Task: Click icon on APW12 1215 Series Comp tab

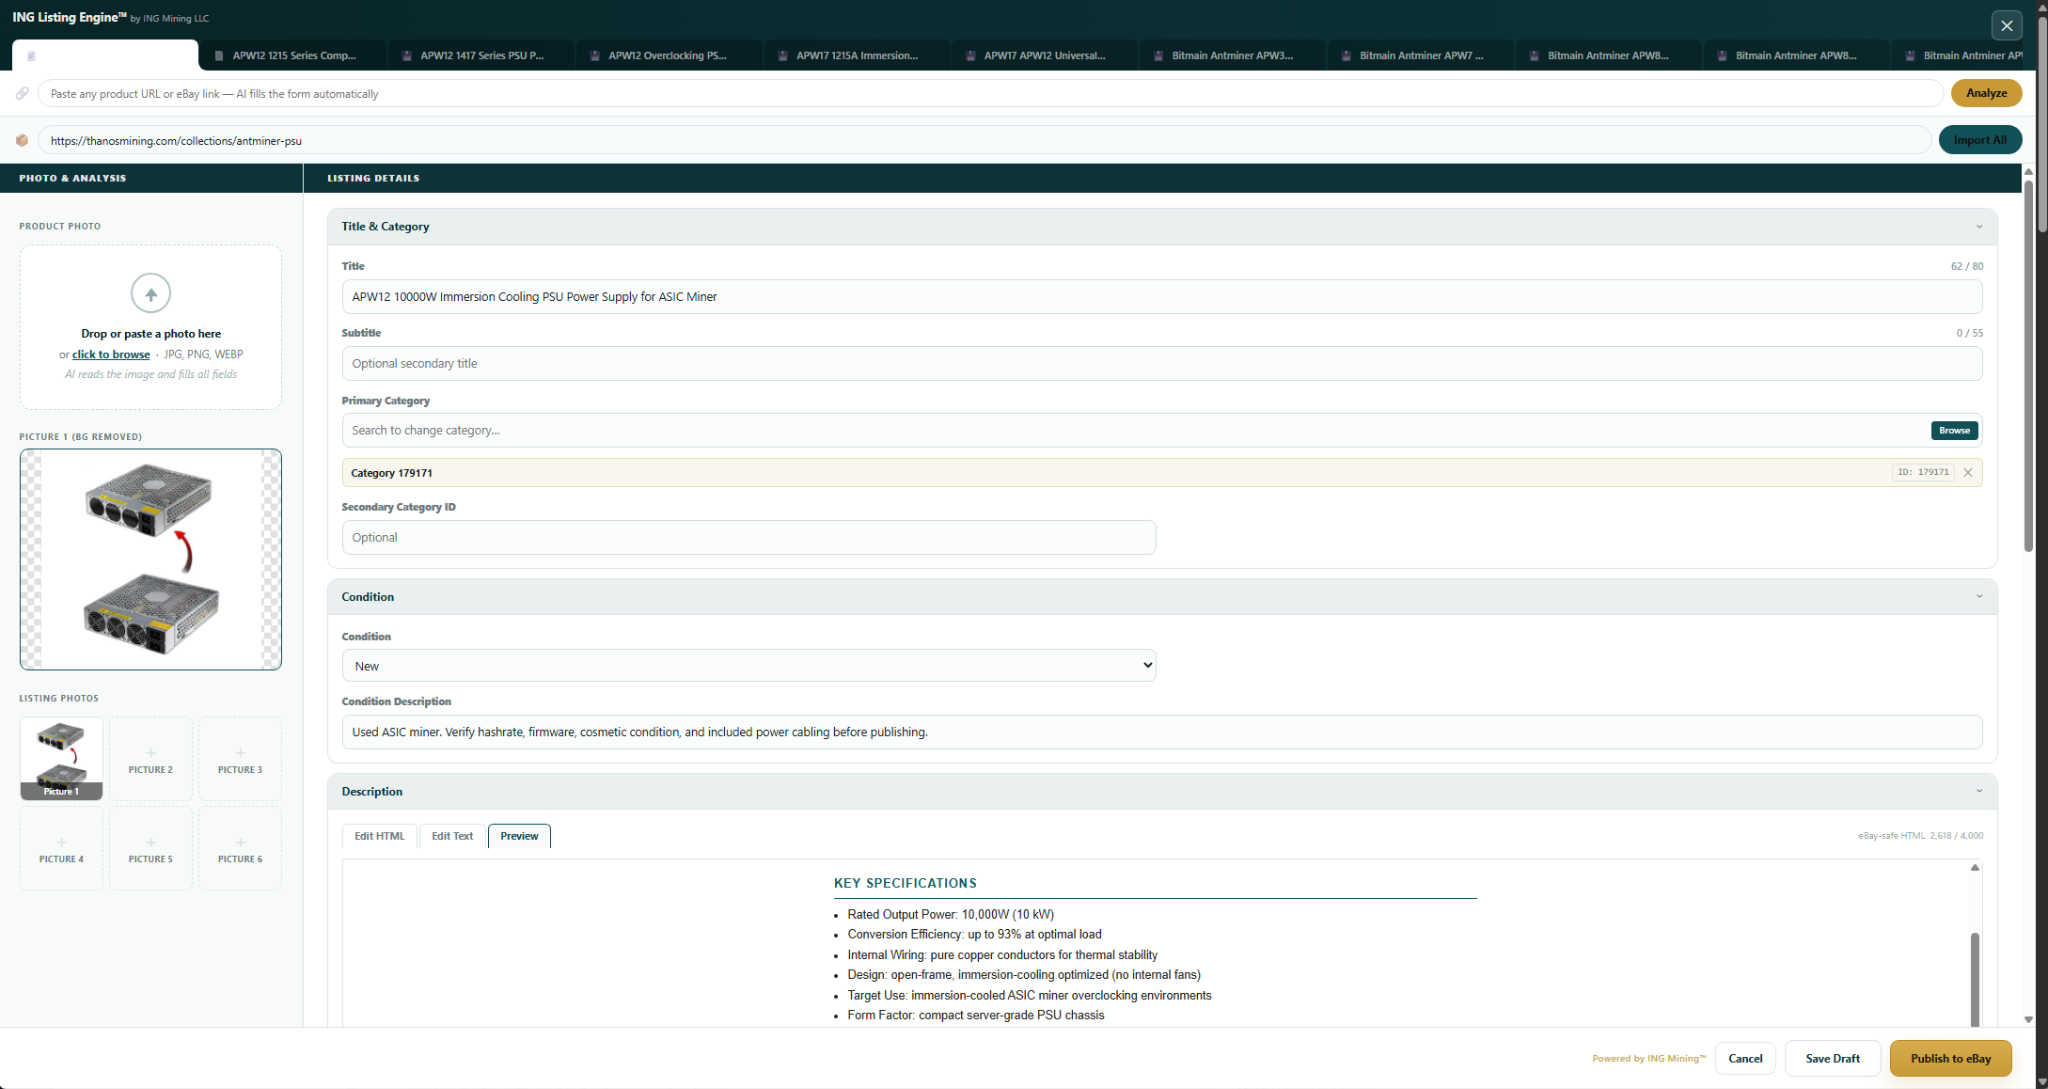Action: [219, 56]
